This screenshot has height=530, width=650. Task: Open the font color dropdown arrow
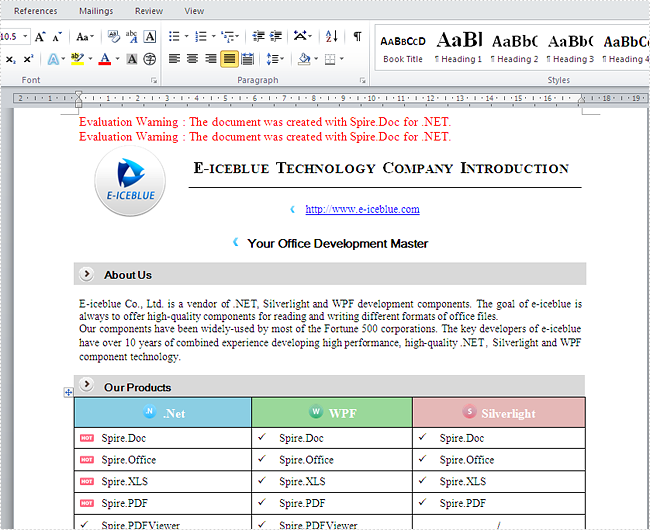tap(118, 59)
